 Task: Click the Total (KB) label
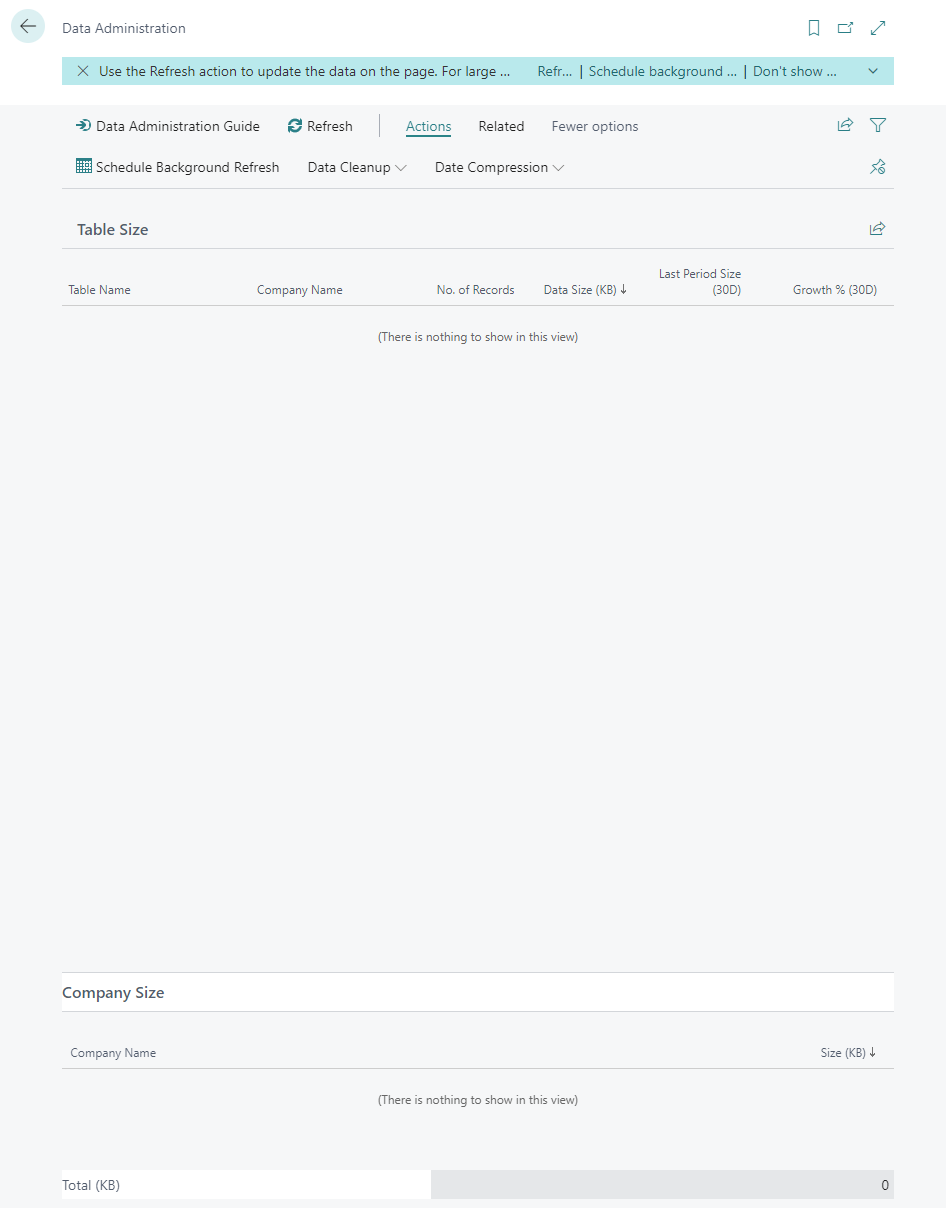[x=91, y=1185]
